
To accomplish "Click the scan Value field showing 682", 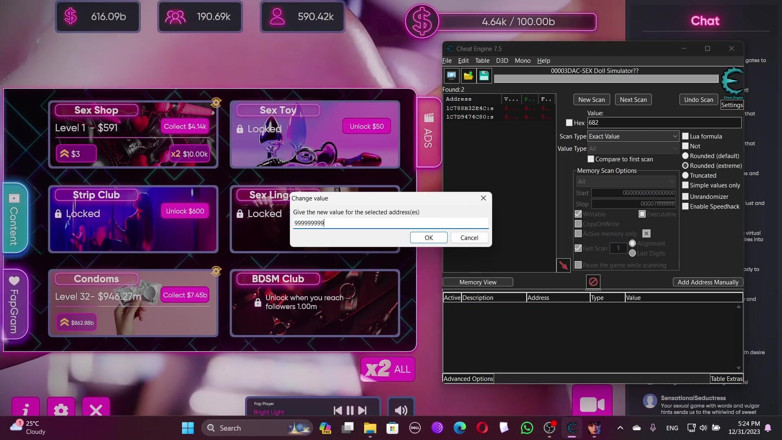I will tap(664, 123).
